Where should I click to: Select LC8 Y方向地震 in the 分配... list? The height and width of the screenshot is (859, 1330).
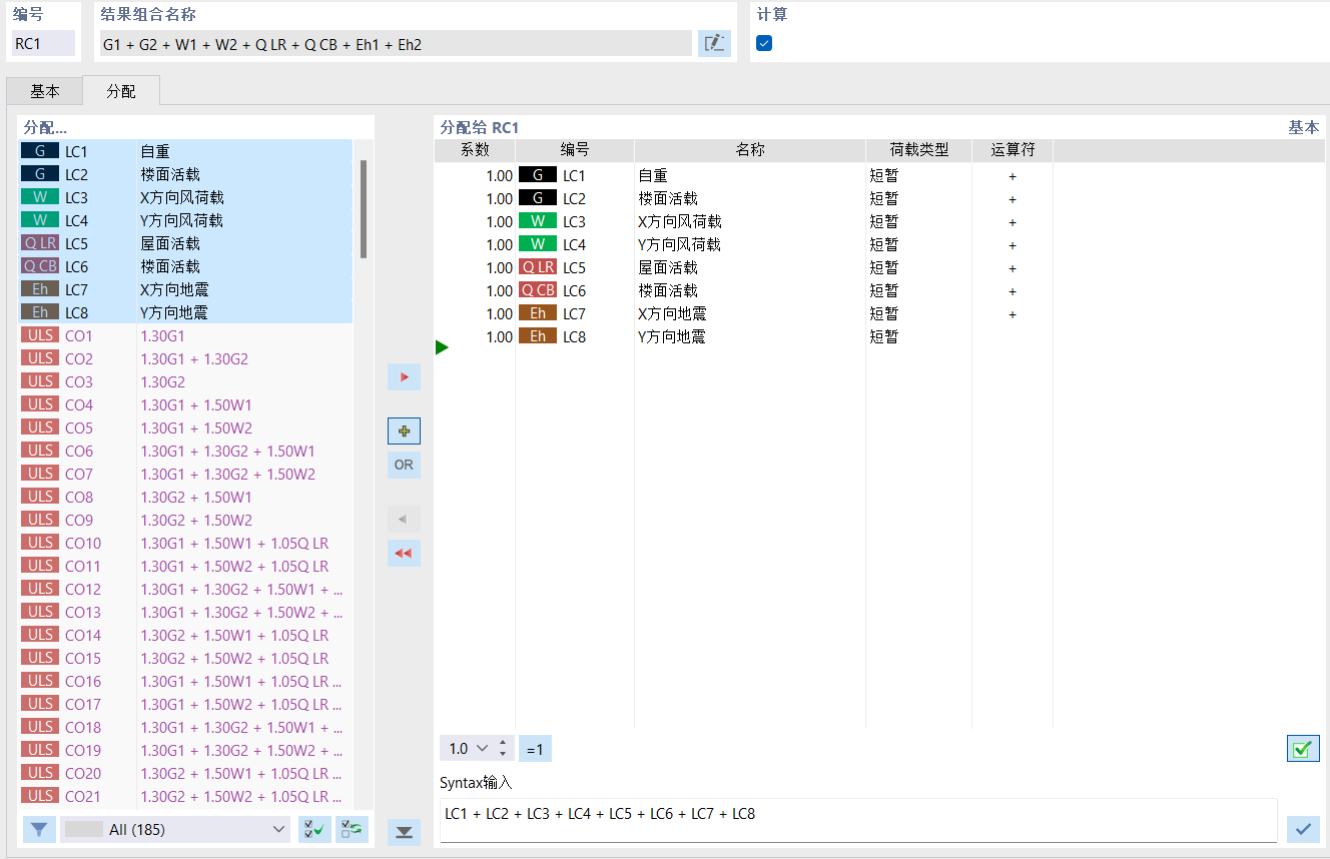[x=186, y=312]
